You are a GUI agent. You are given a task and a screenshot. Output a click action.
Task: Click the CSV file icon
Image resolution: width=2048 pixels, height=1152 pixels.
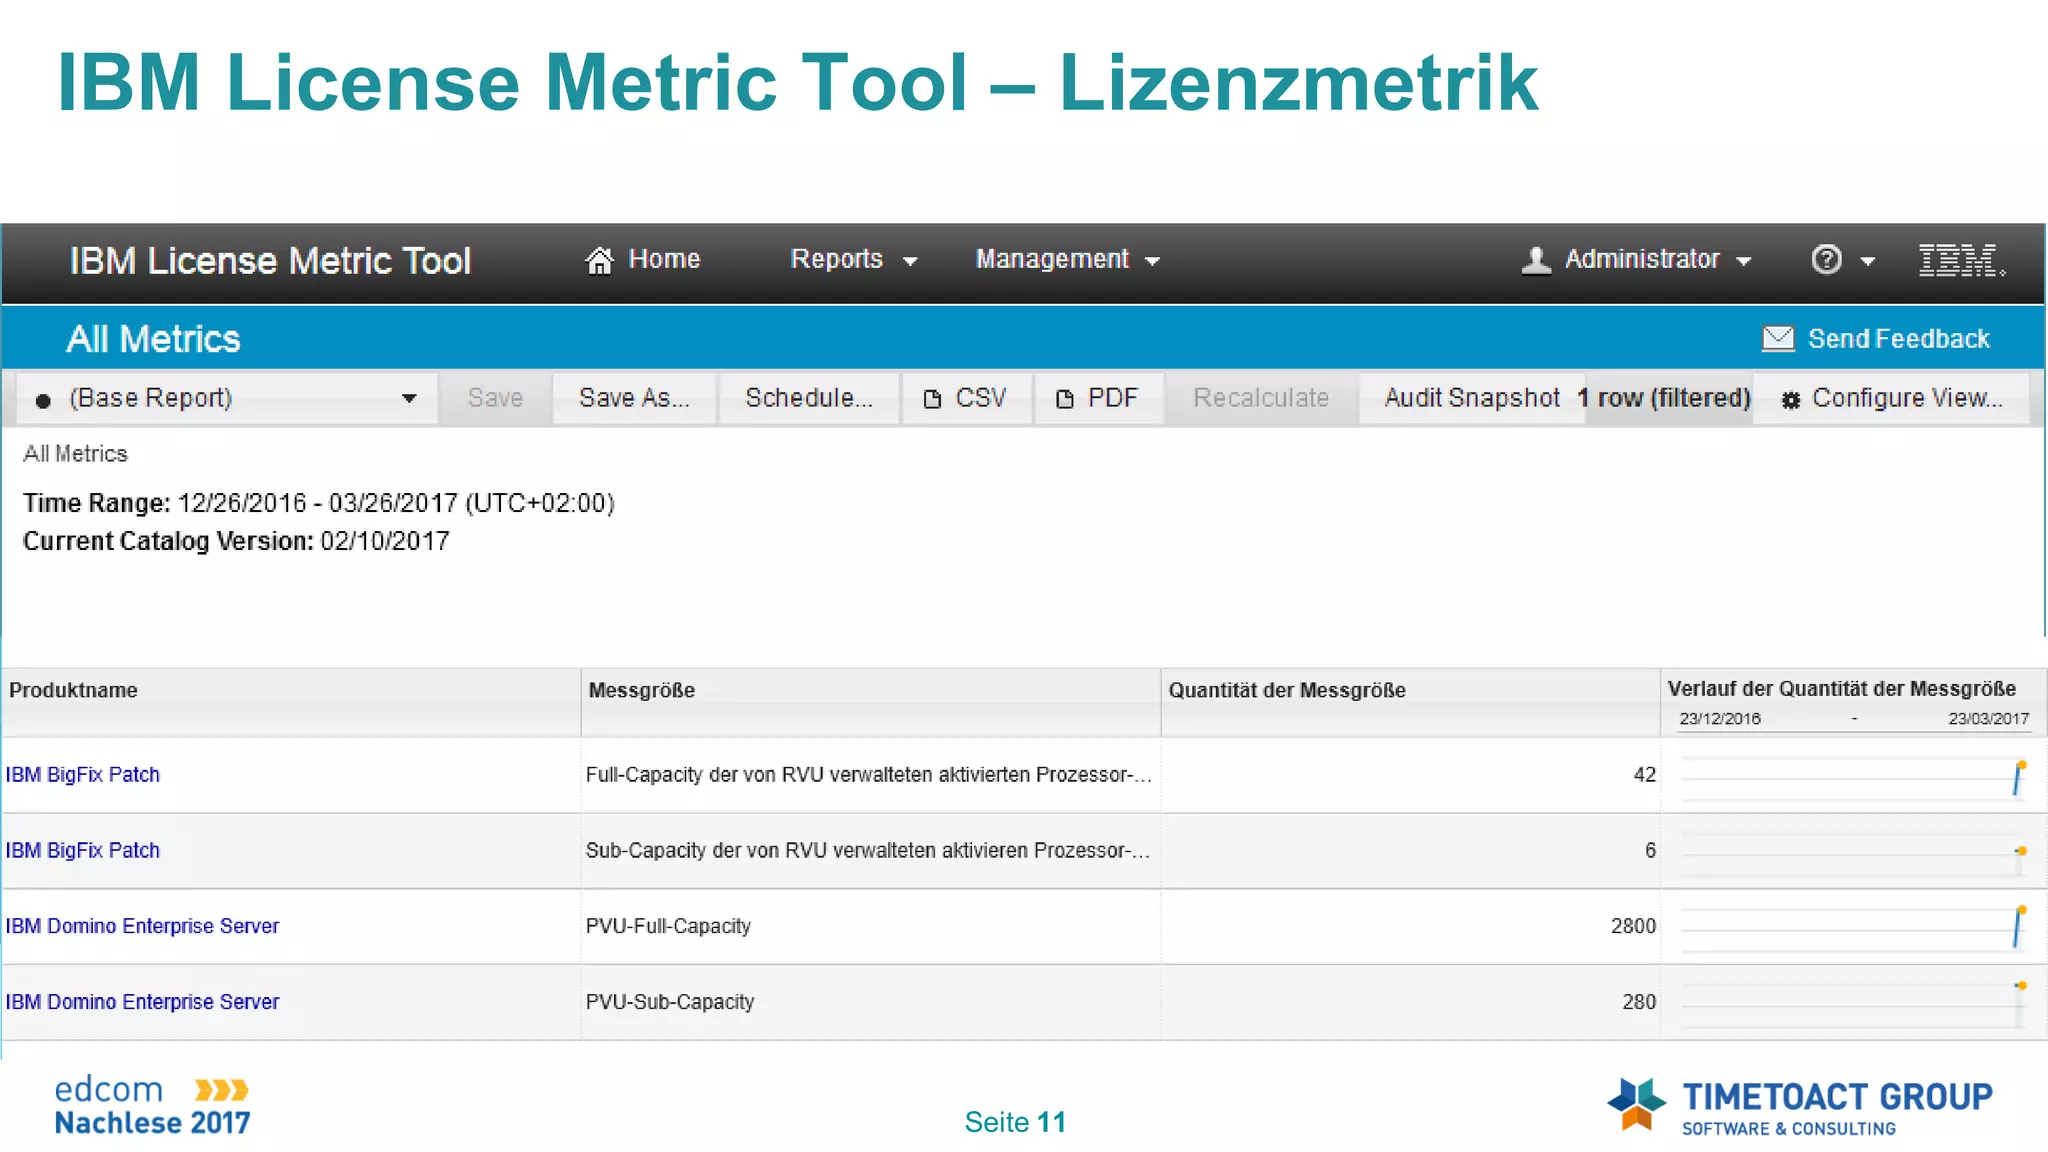(932, 399)
